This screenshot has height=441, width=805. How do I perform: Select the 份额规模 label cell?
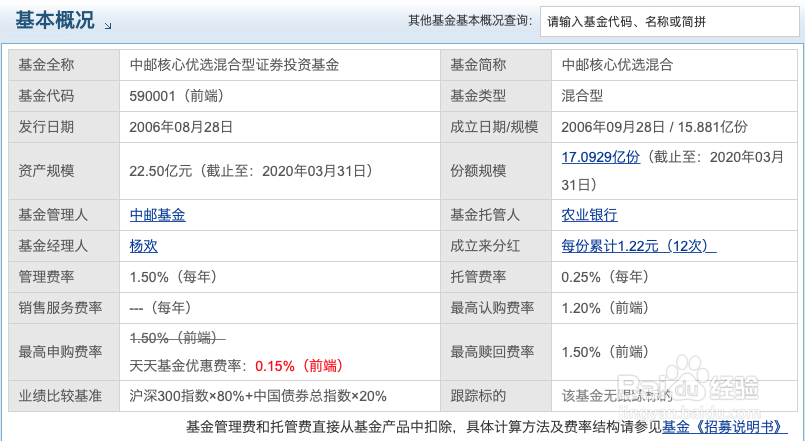coord(496,171)
